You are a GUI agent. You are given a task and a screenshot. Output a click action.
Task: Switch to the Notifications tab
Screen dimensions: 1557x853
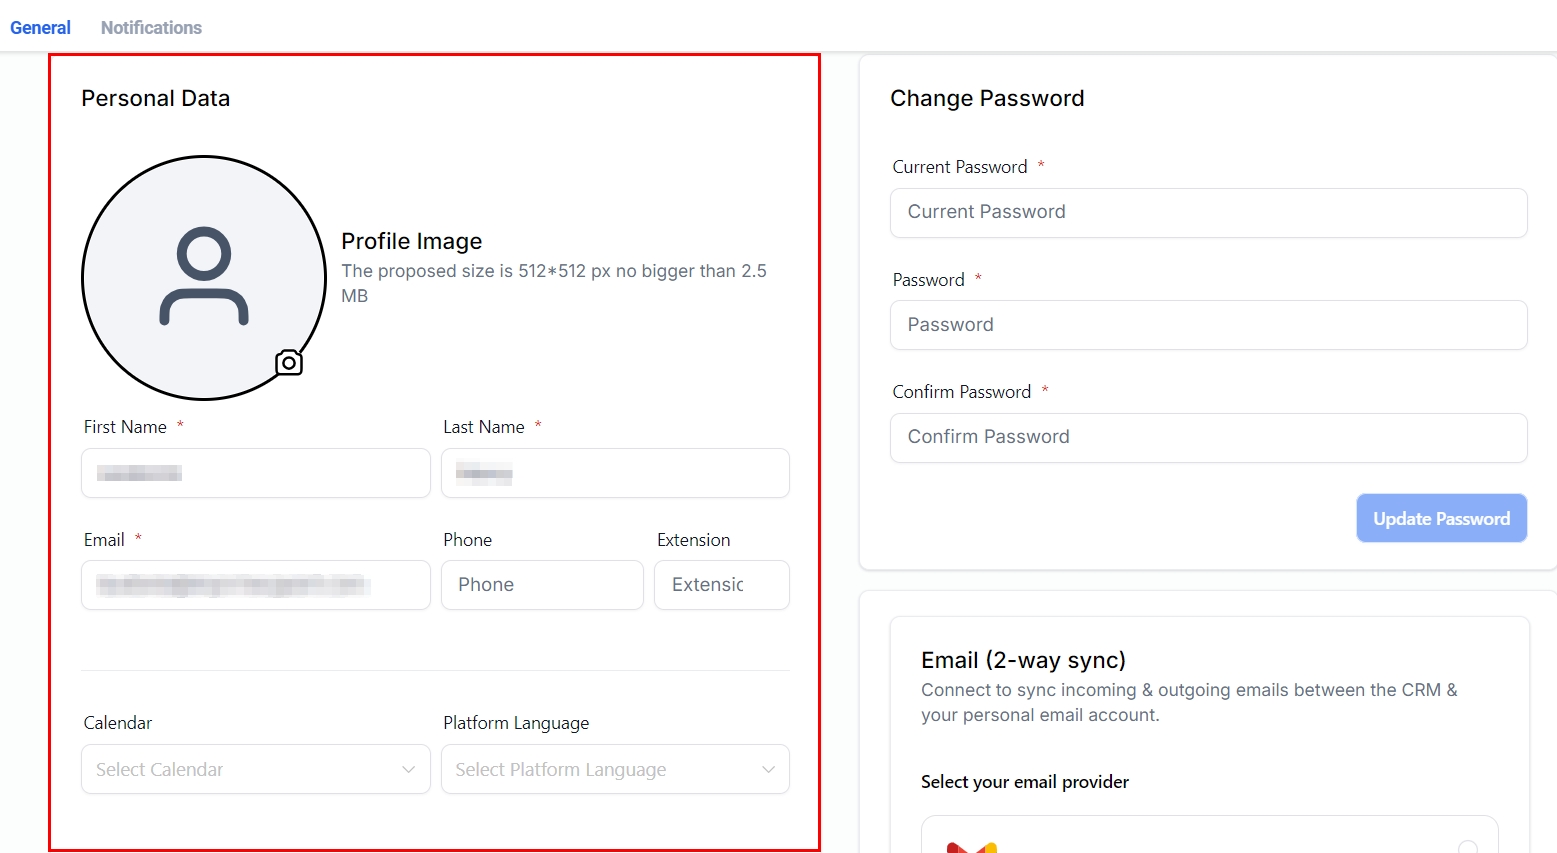151,28
